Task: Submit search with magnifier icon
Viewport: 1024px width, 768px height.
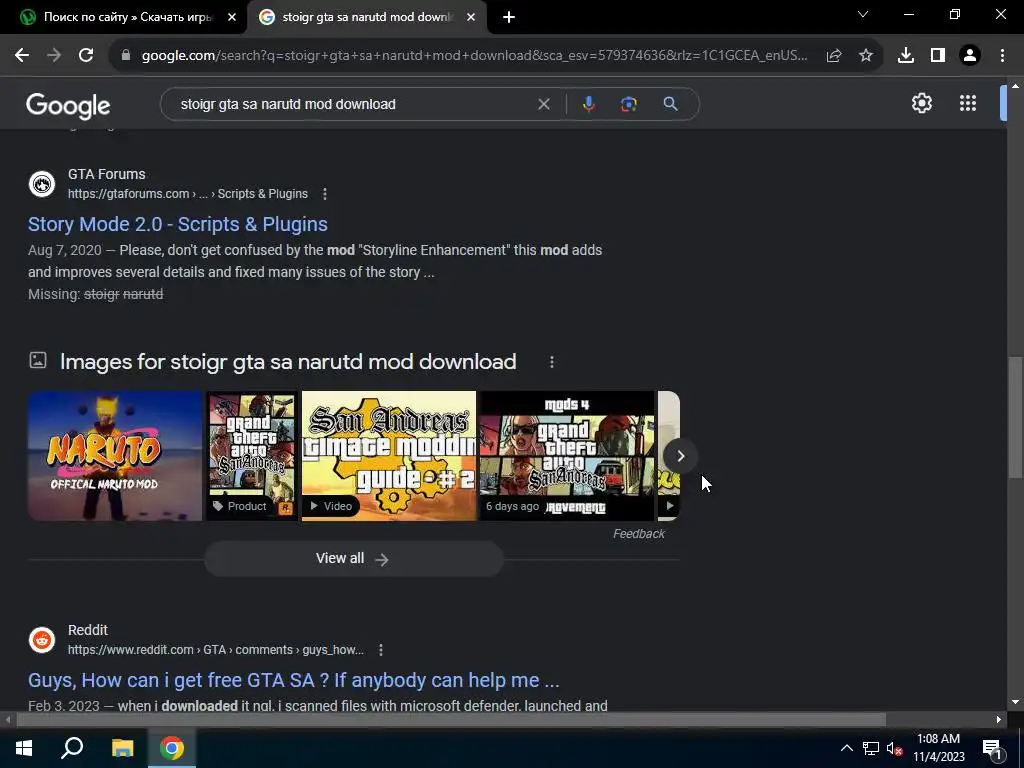Action: click(x=670, y=104)
